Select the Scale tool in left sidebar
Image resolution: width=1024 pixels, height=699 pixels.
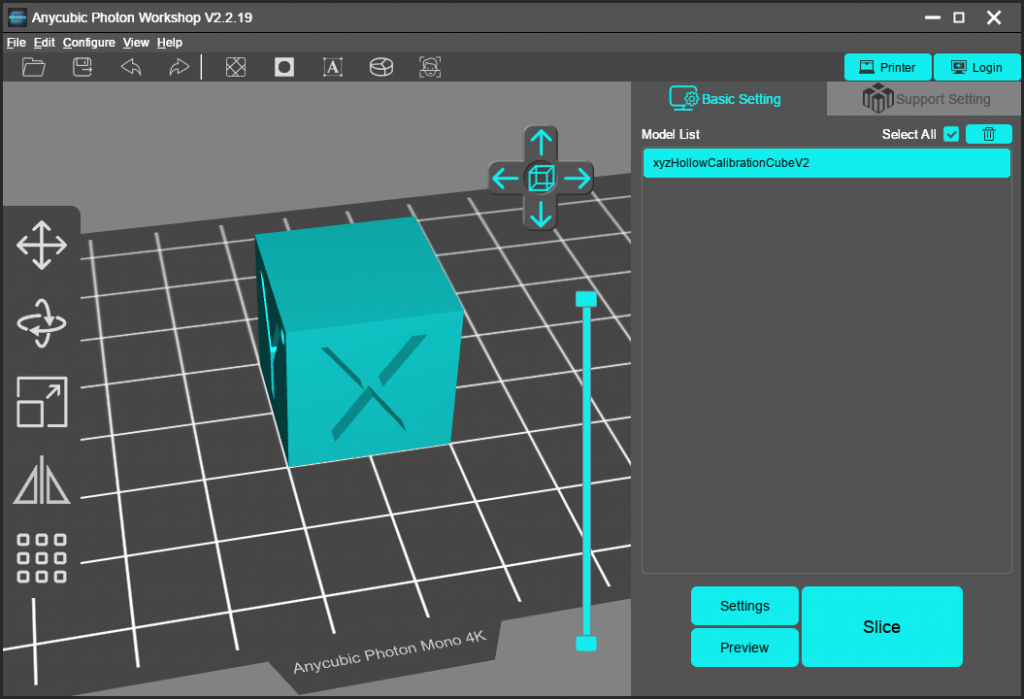click(42, 402)
